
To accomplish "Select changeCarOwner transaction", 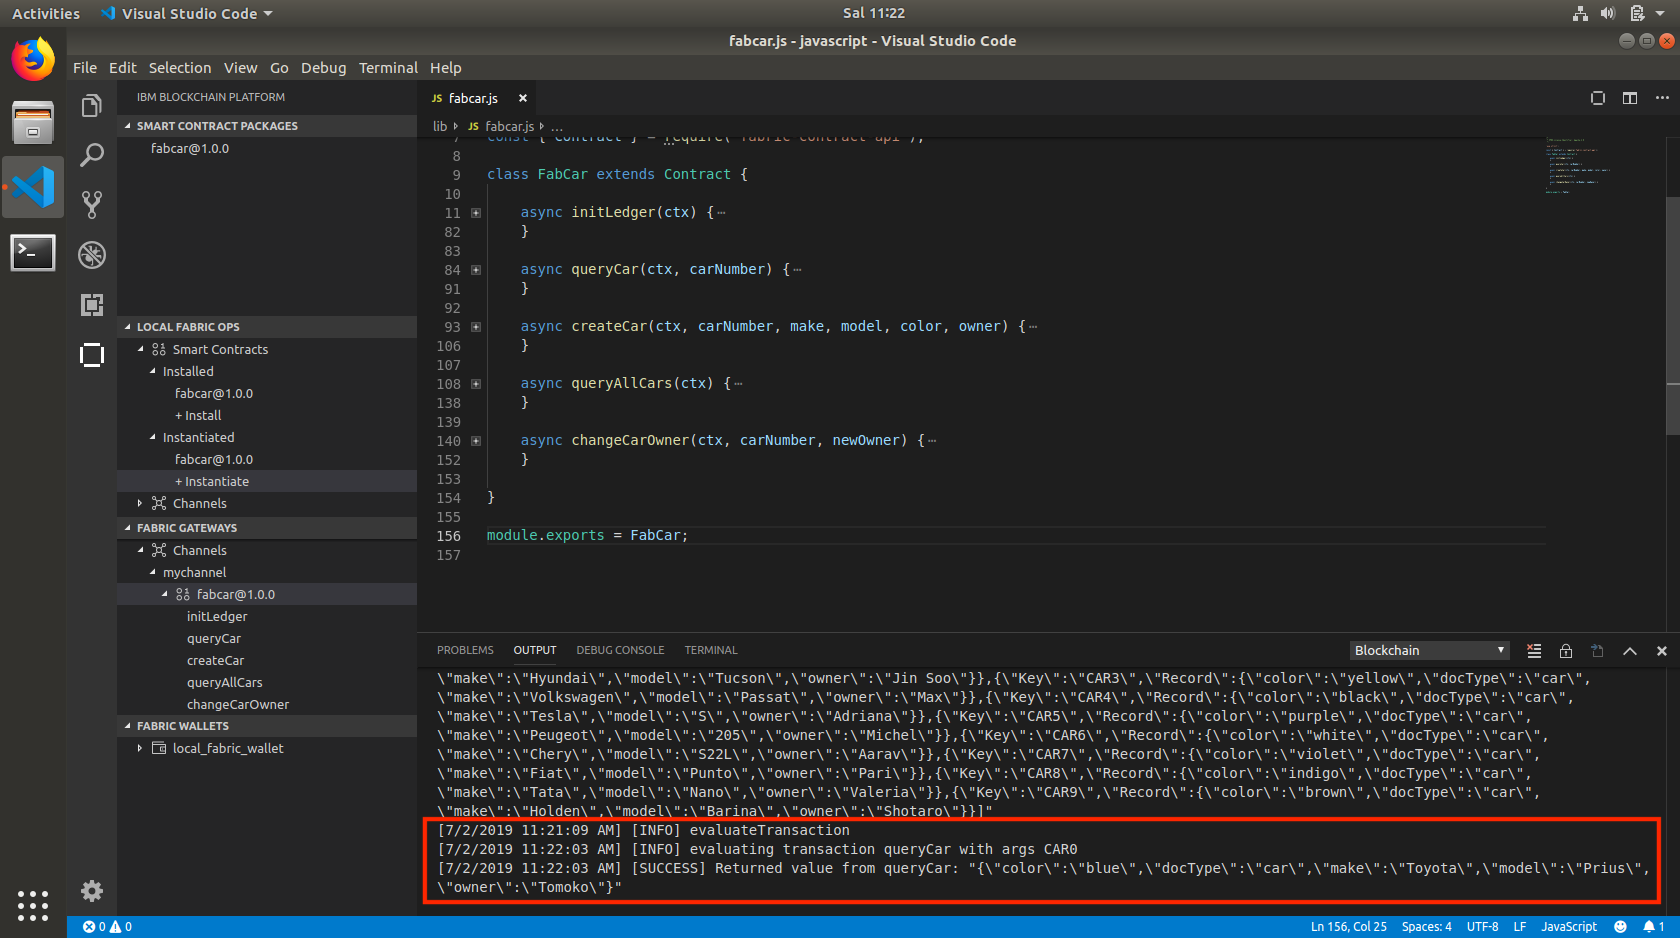I will click(x=238, y=704).
